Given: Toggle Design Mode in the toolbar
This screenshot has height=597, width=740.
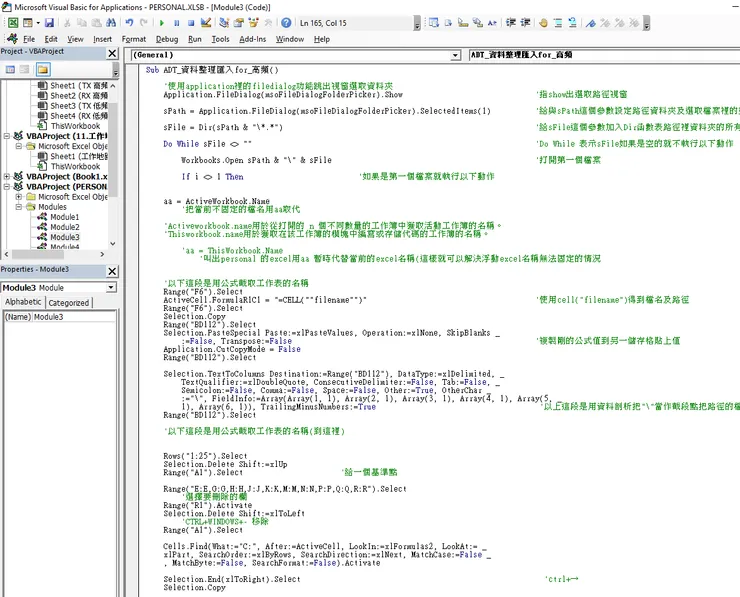Looking at the screenshot, I should click(208, 22).
